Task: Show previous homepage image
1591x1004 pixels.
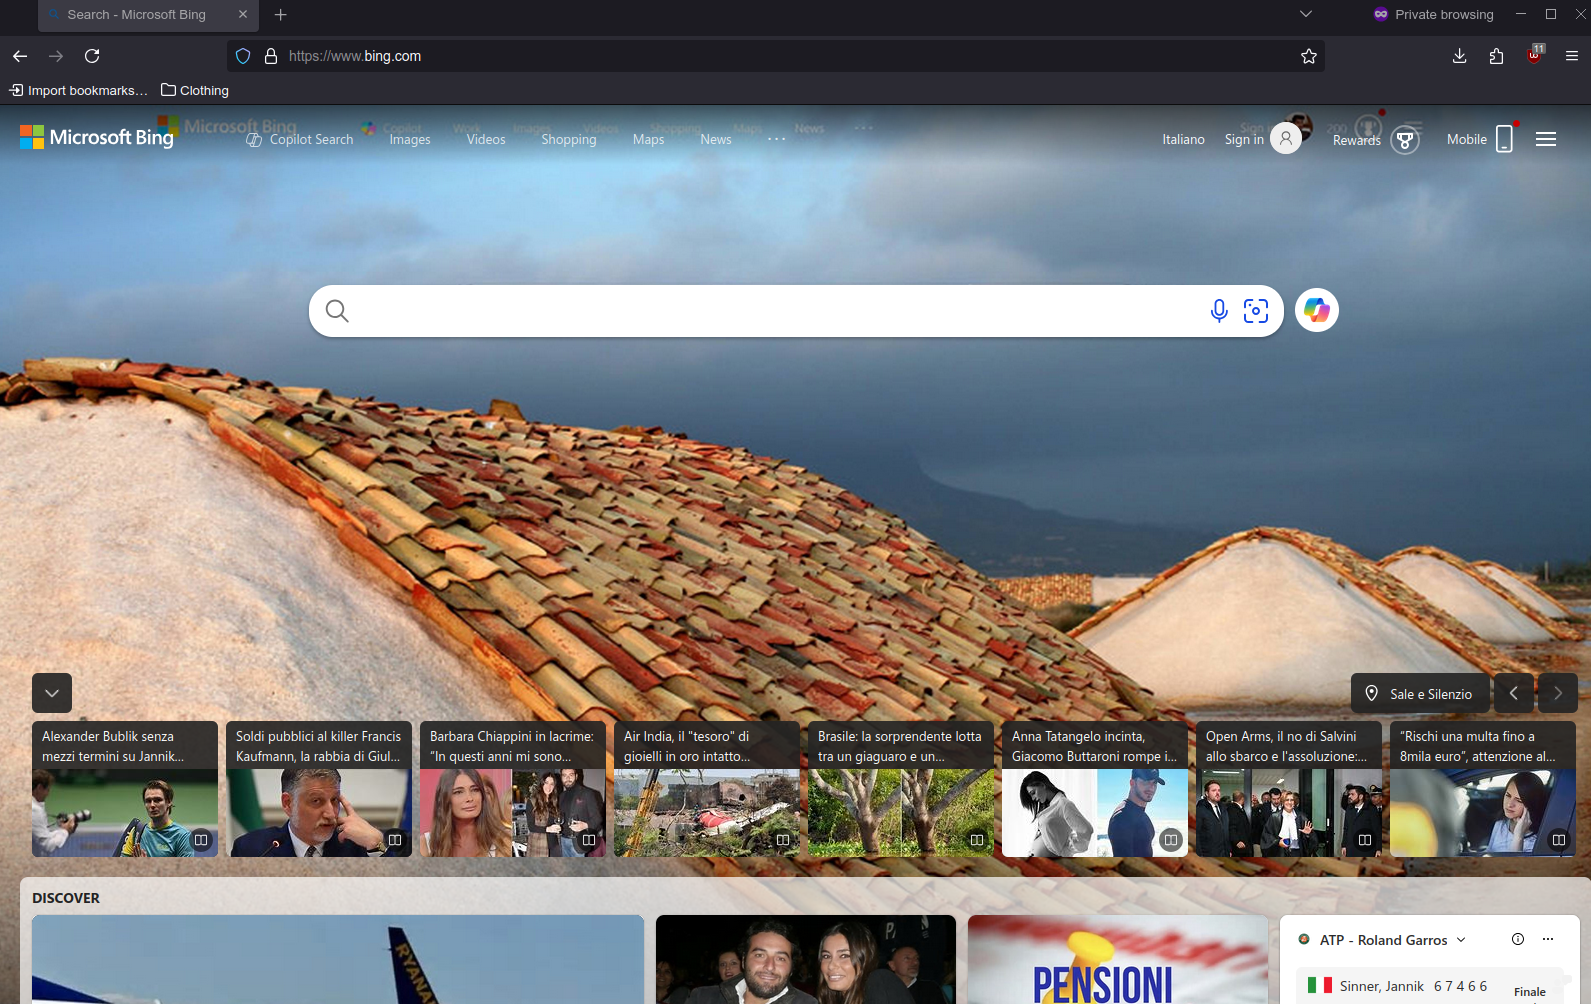Action: click(1514, 693)
